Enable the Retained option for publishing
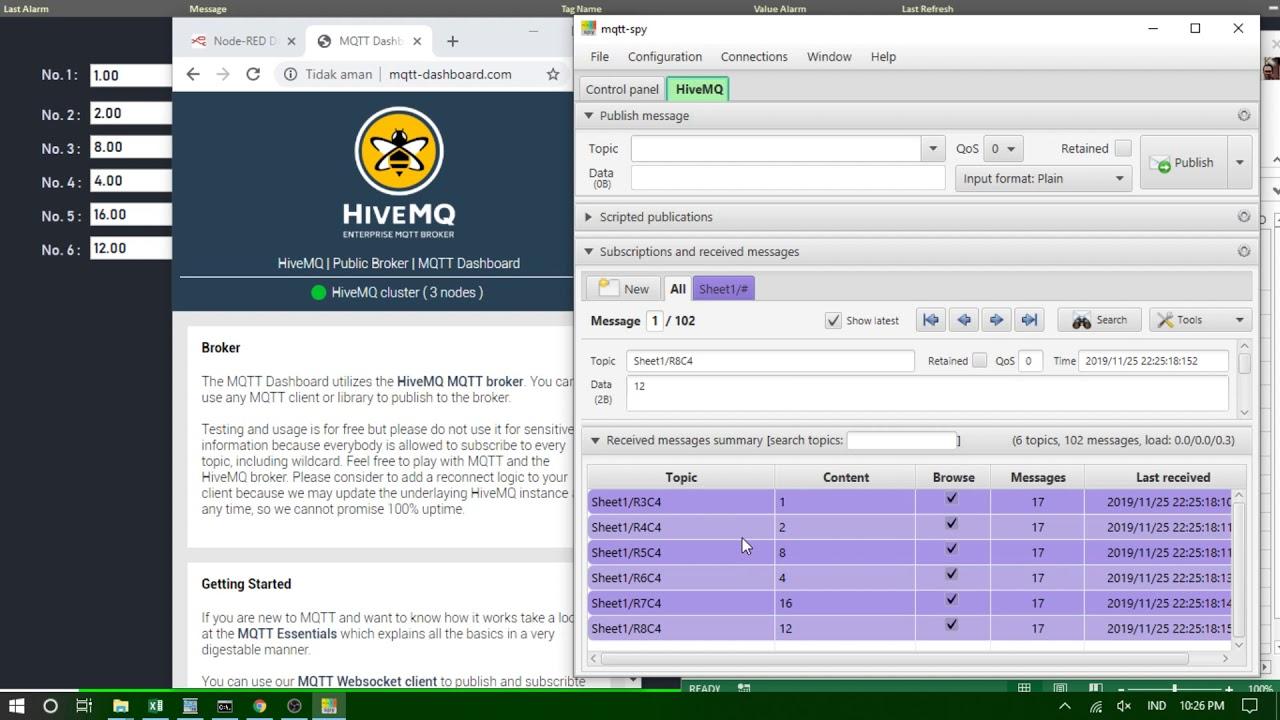This screenshot has width=1280, height=720. (x=1123, y=147)
